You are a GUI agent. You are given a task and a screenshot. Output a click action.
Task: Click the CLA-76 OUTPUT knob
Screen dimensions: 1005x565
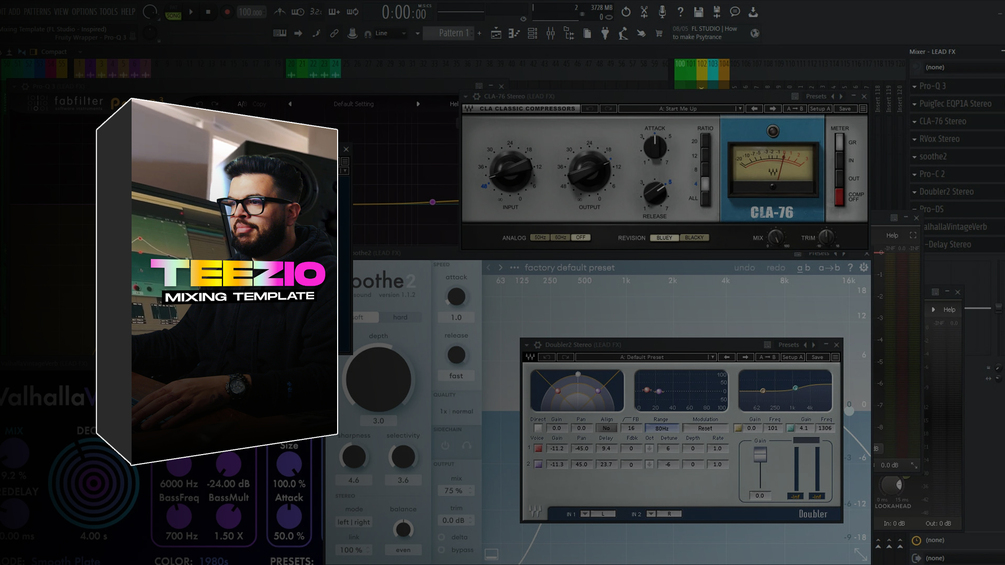(x=589, y=170)
